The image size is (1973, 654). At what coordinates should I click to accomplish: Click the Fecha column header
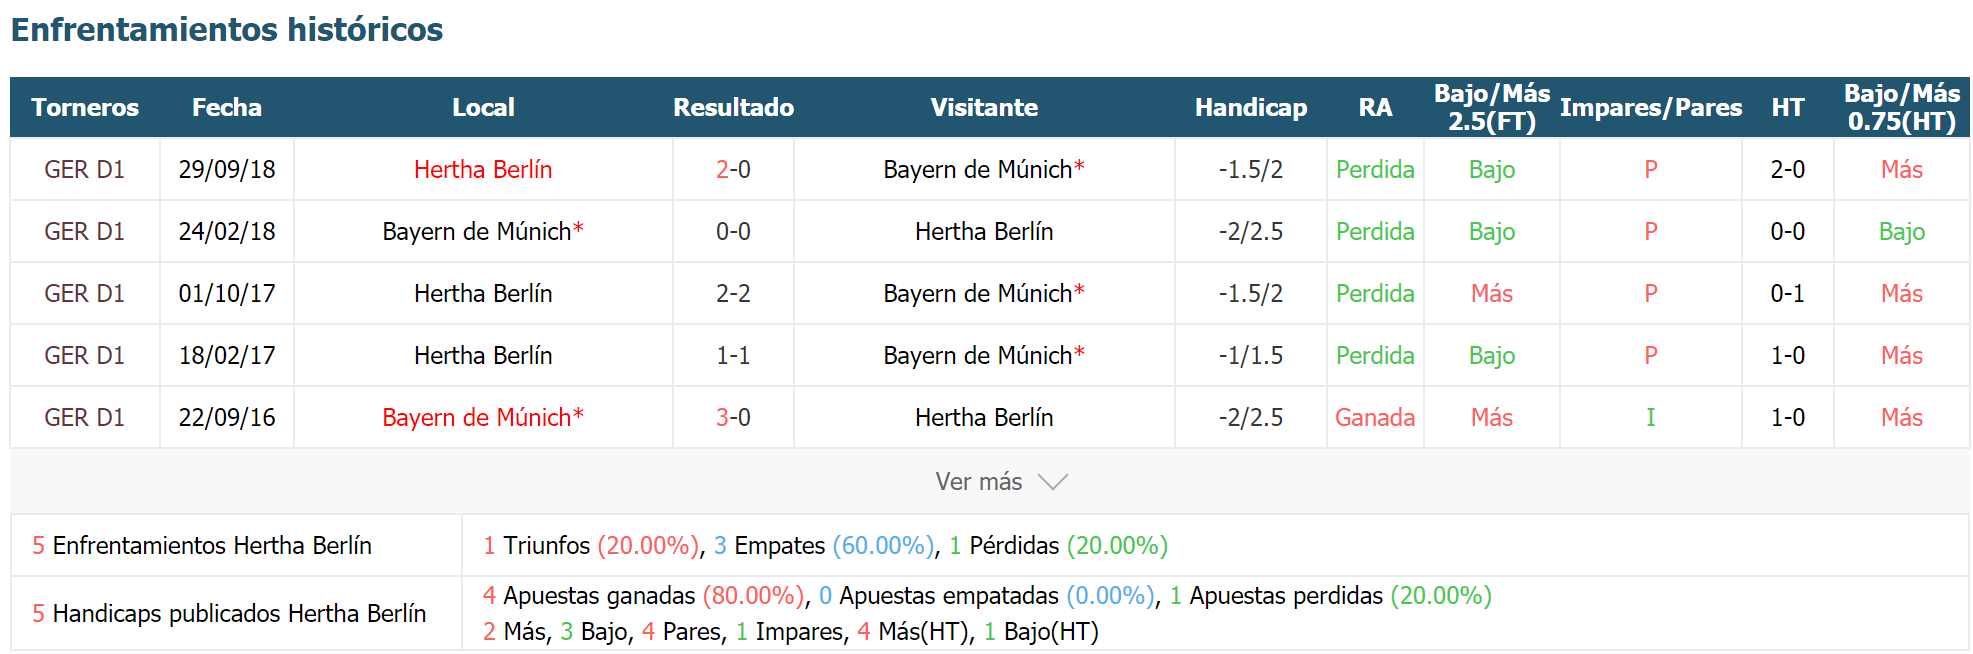tap(227, 107)
